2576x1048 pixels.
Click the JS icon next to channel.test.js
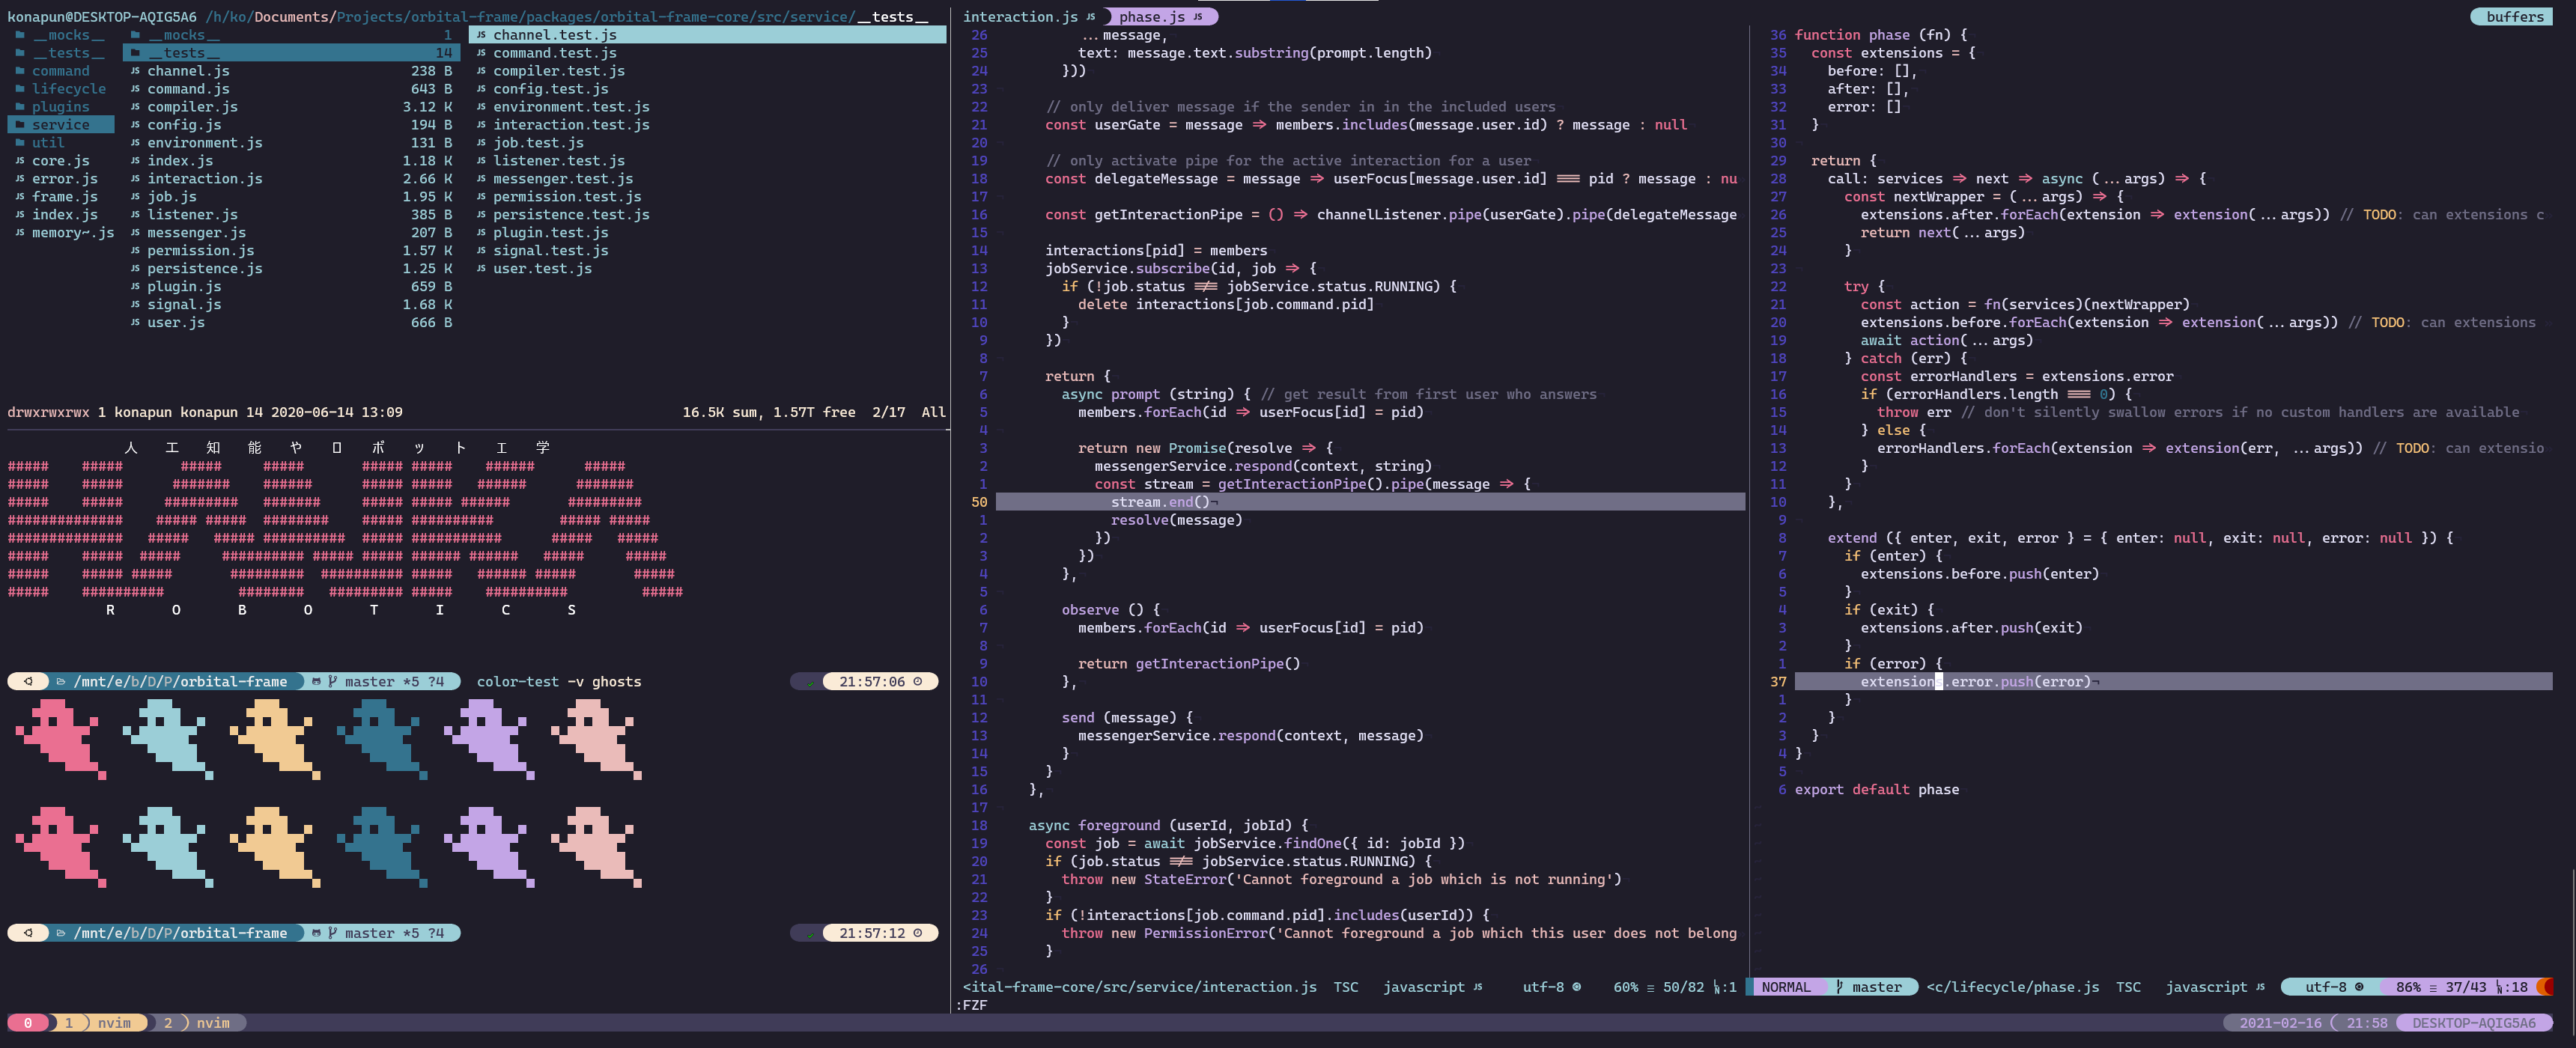[x=481, y=35]
